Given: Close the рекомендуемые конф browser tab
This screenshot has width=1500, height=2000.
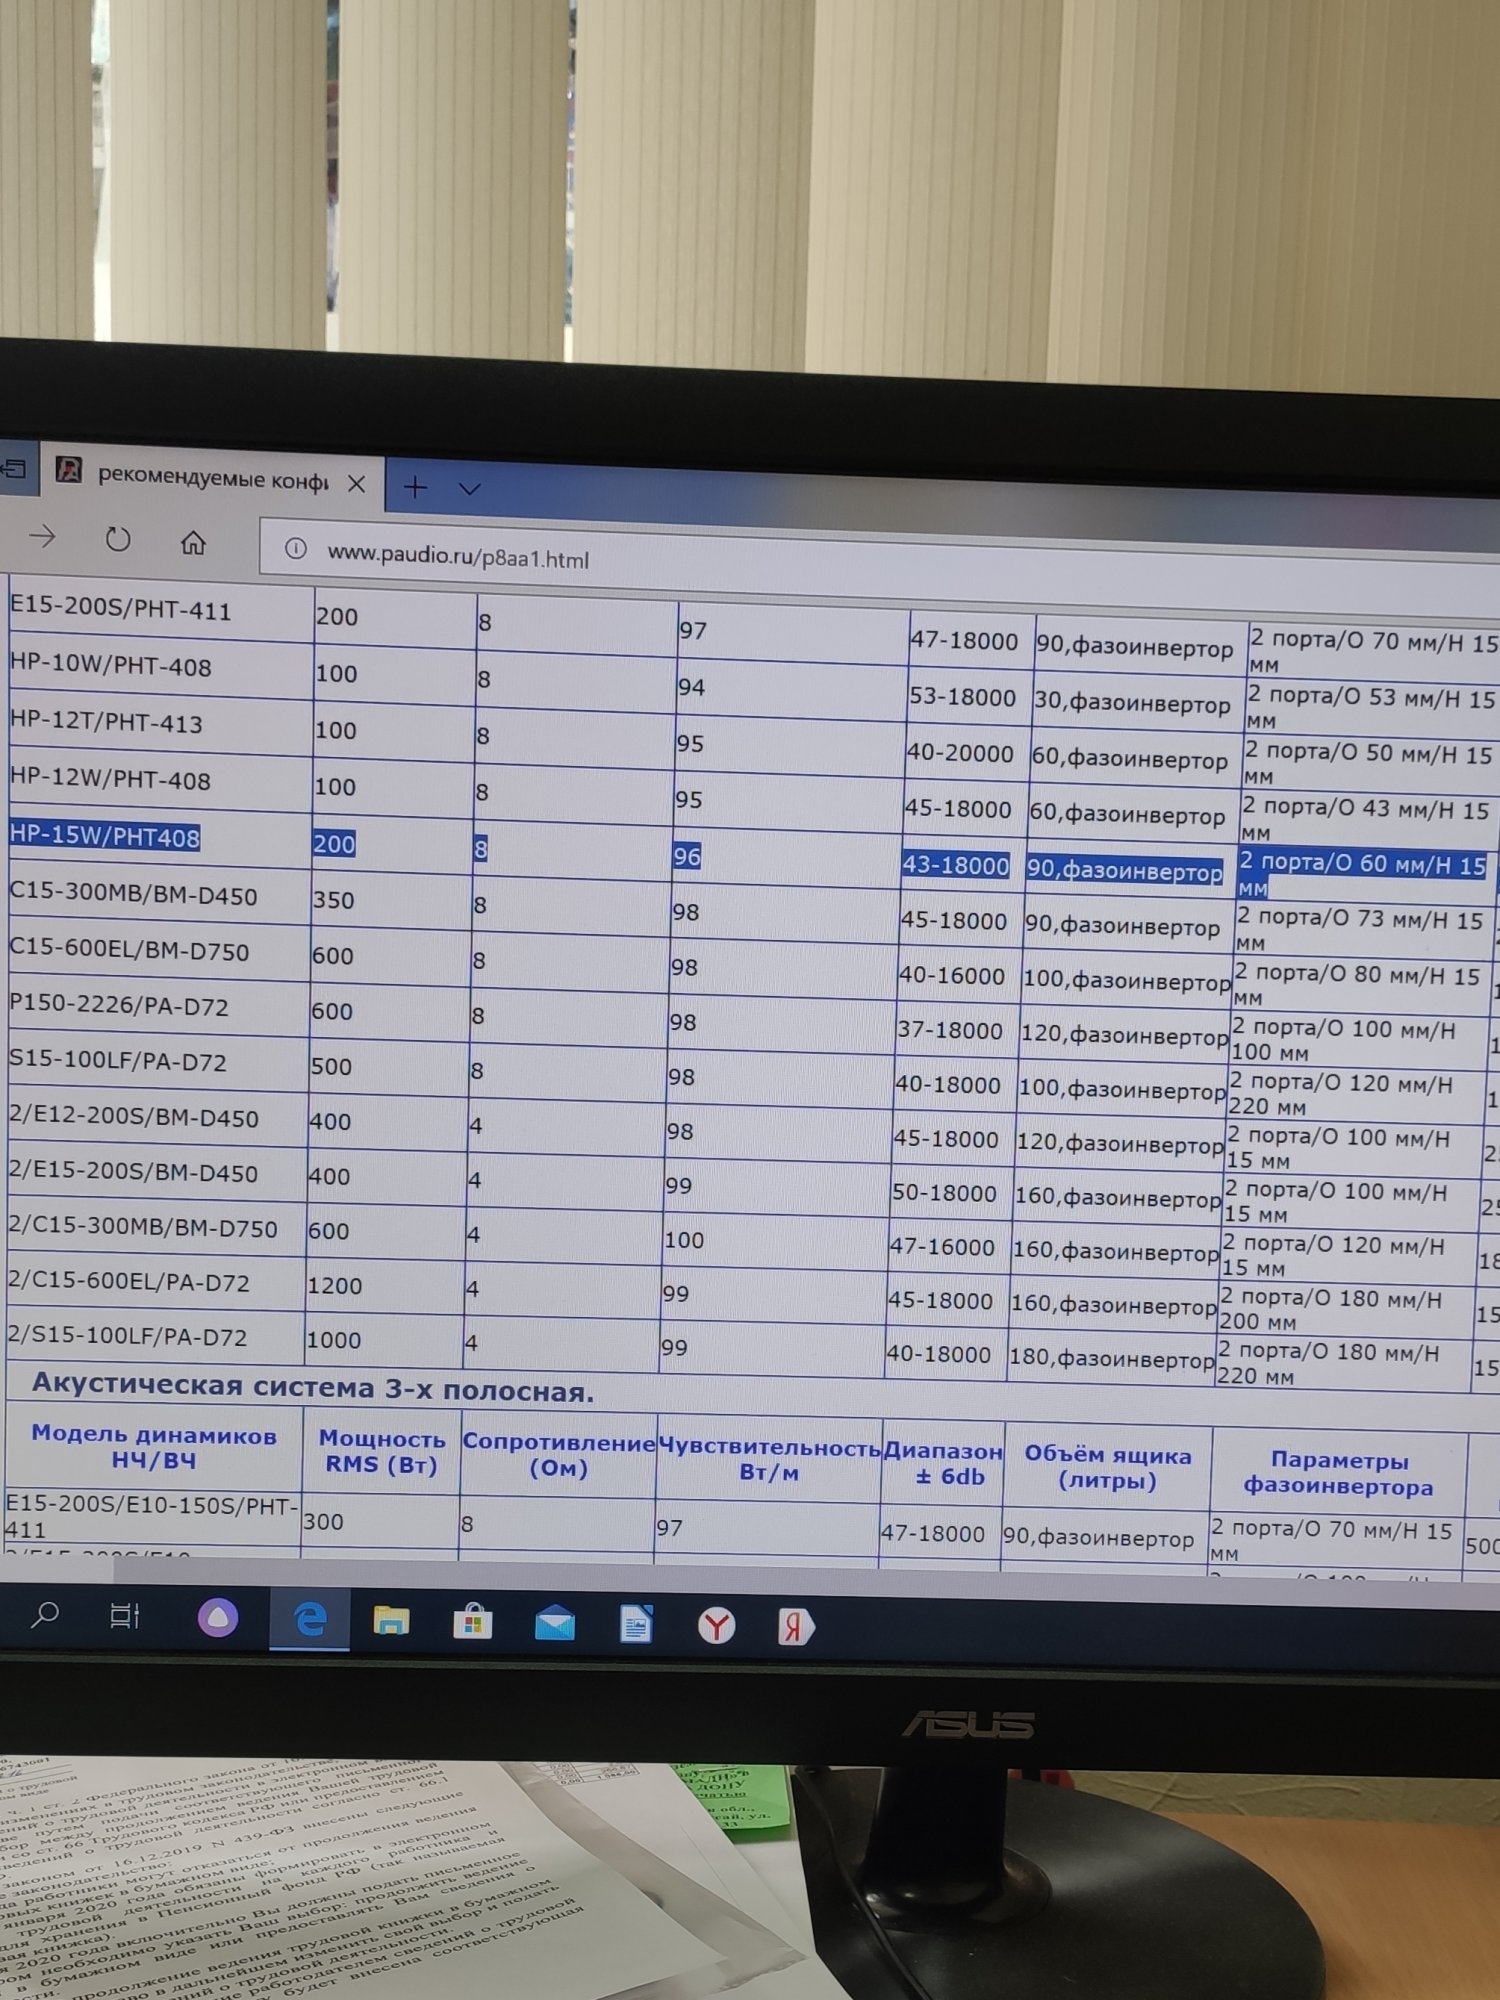Looking at the screenshot, I should point(356,484).
